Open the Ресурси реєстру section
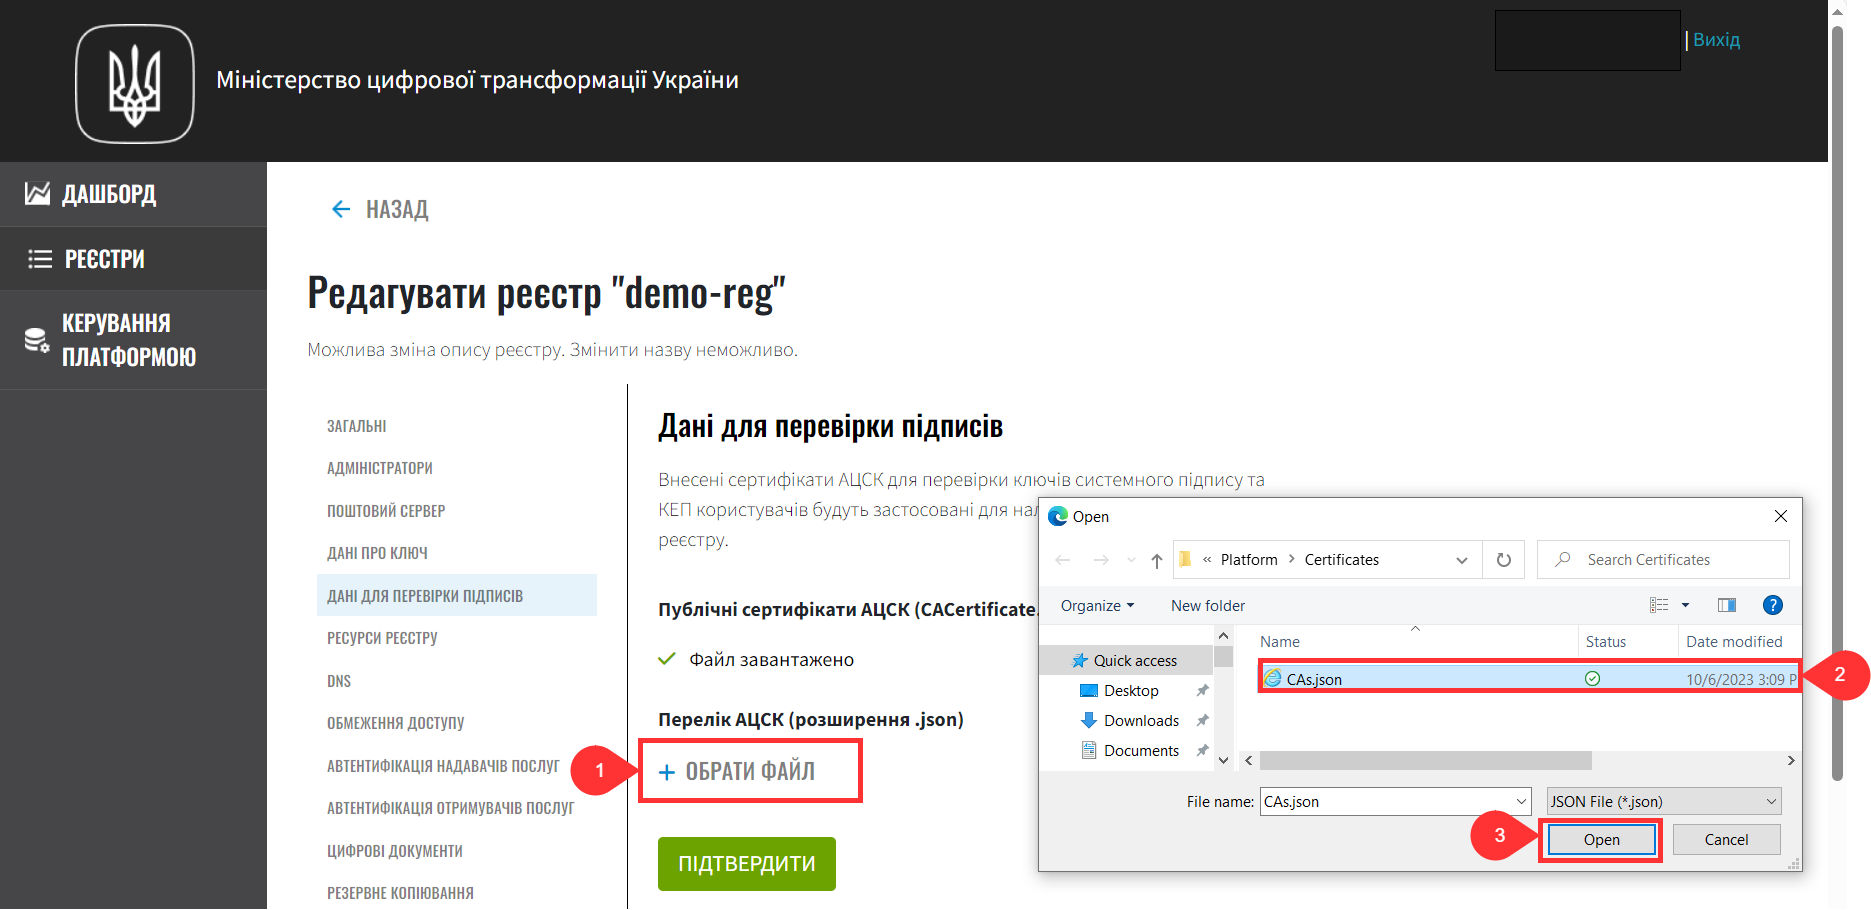The width and height of the screenshot is (1871, 910). (x=382, y=638)
